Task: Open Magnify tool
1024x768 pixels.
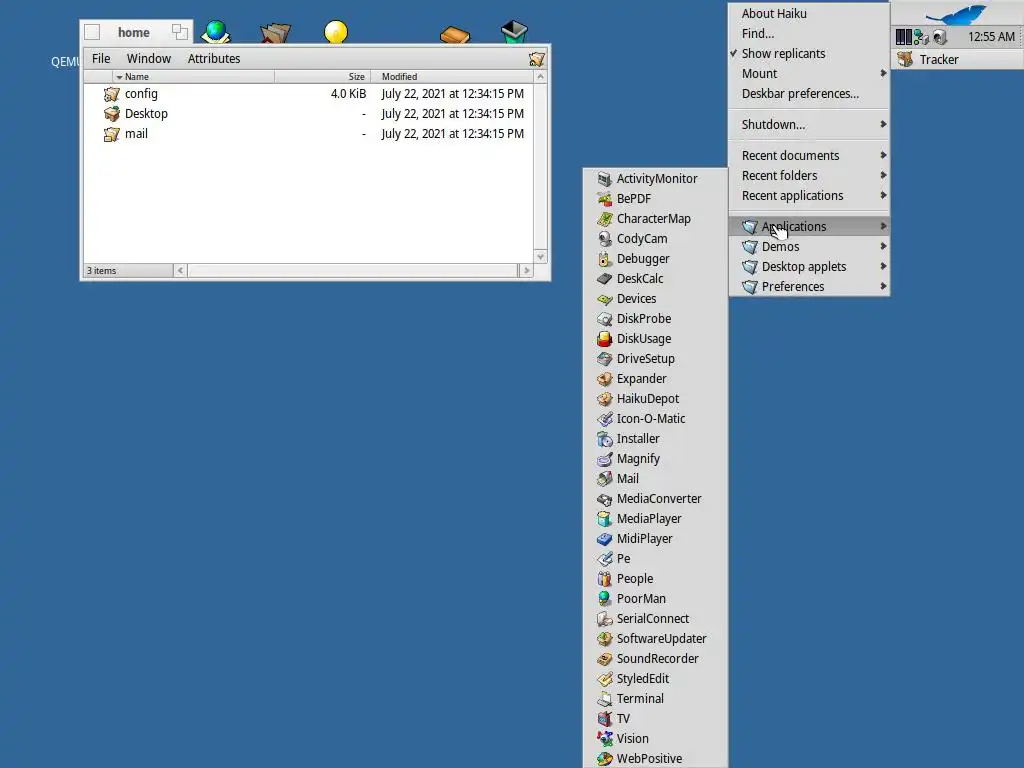Action: 655,458
